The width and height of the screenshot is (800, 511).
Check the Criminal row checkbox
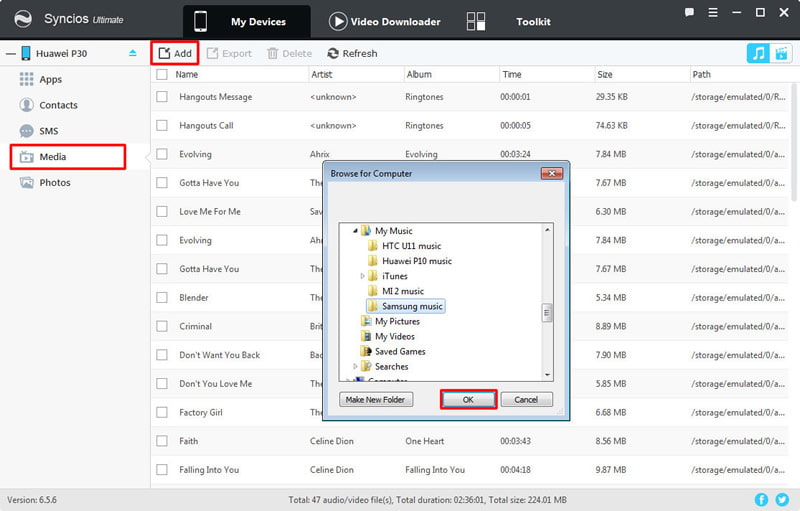[162, 326]
